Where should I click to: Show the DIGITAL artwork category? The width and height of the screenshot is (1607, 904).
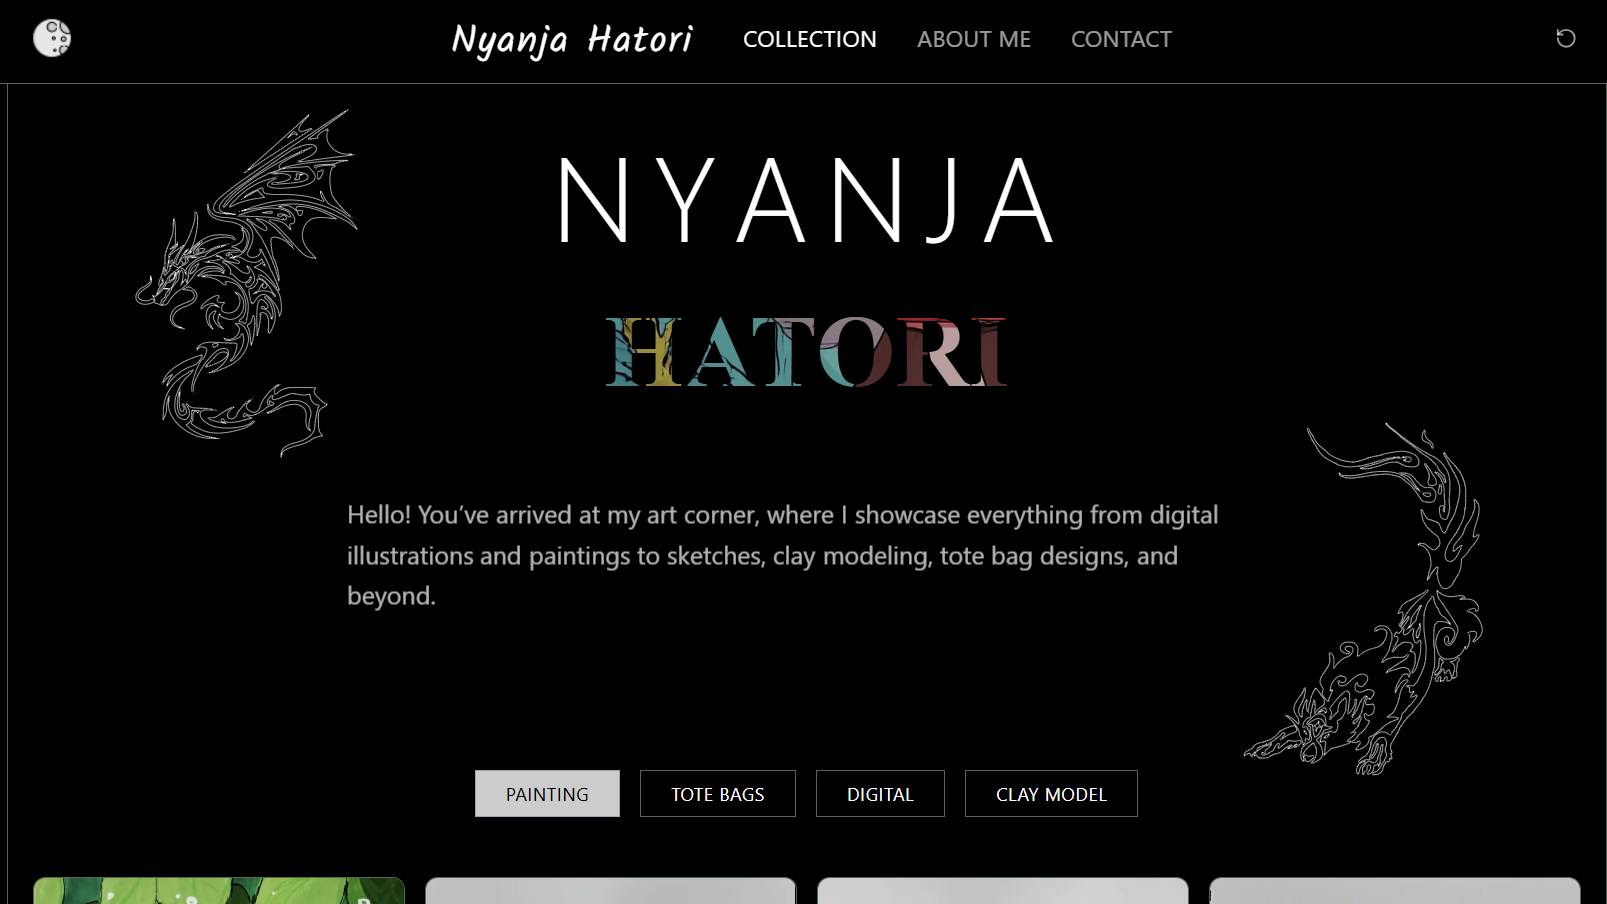(x=879, y=794)
